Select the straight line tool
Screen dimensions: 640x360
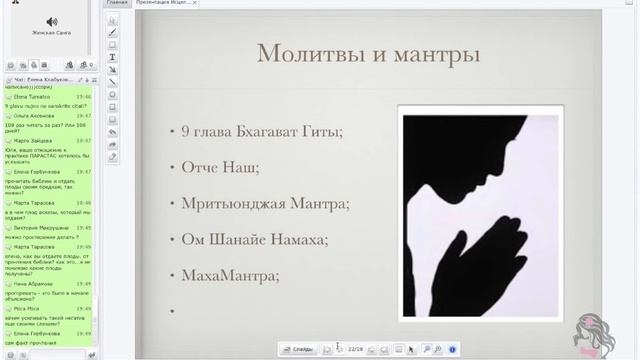113,82
